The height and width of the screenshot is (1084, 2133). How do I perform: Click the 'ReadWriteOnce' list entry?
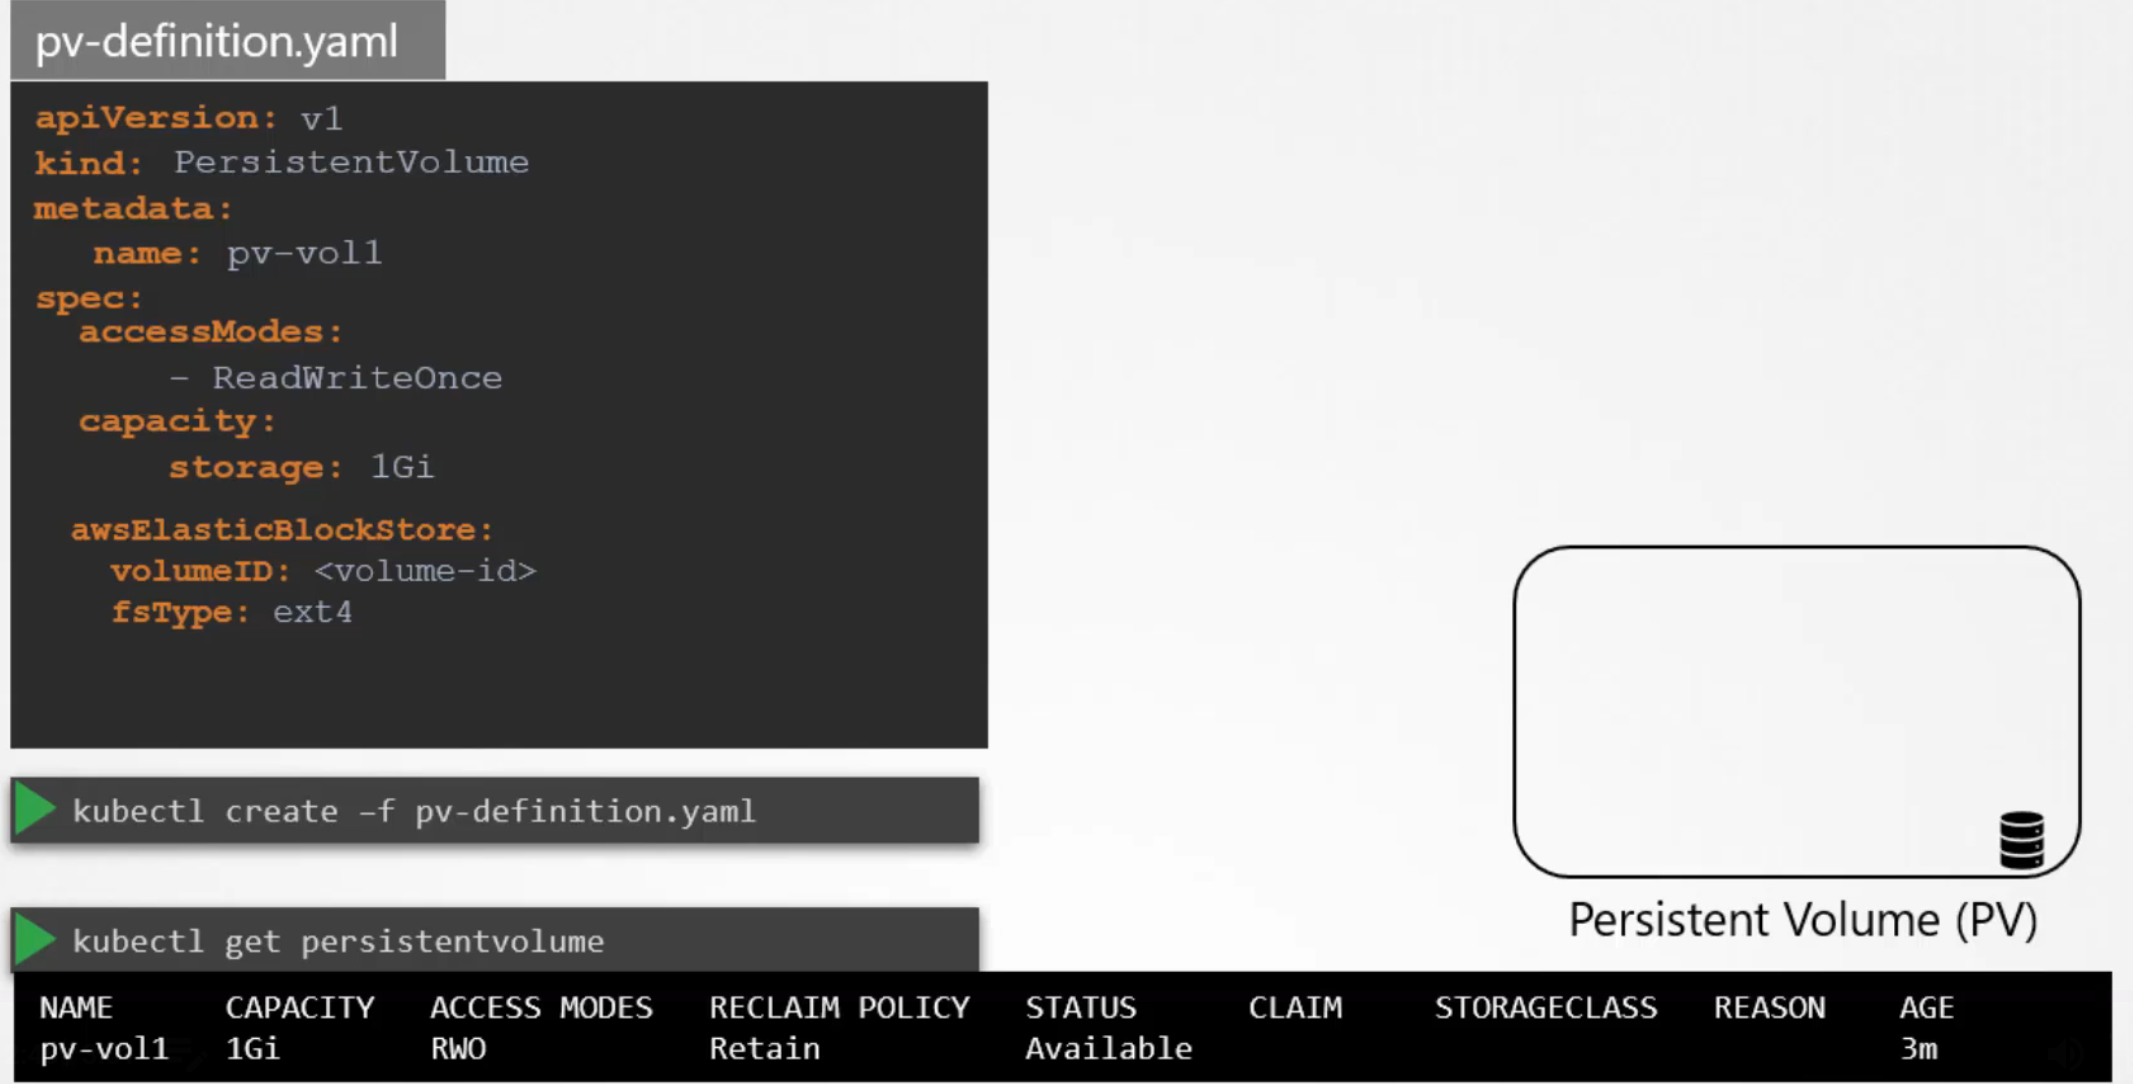[357, 378]
